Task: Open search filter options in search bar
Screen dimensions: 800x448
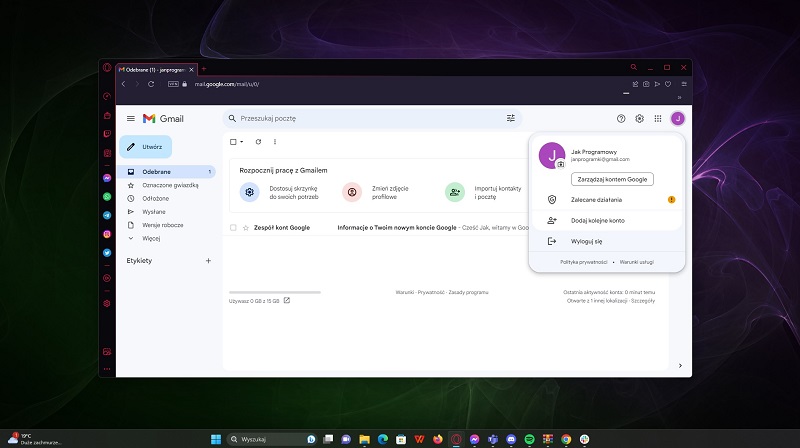Action: click(x=511, y=118)
